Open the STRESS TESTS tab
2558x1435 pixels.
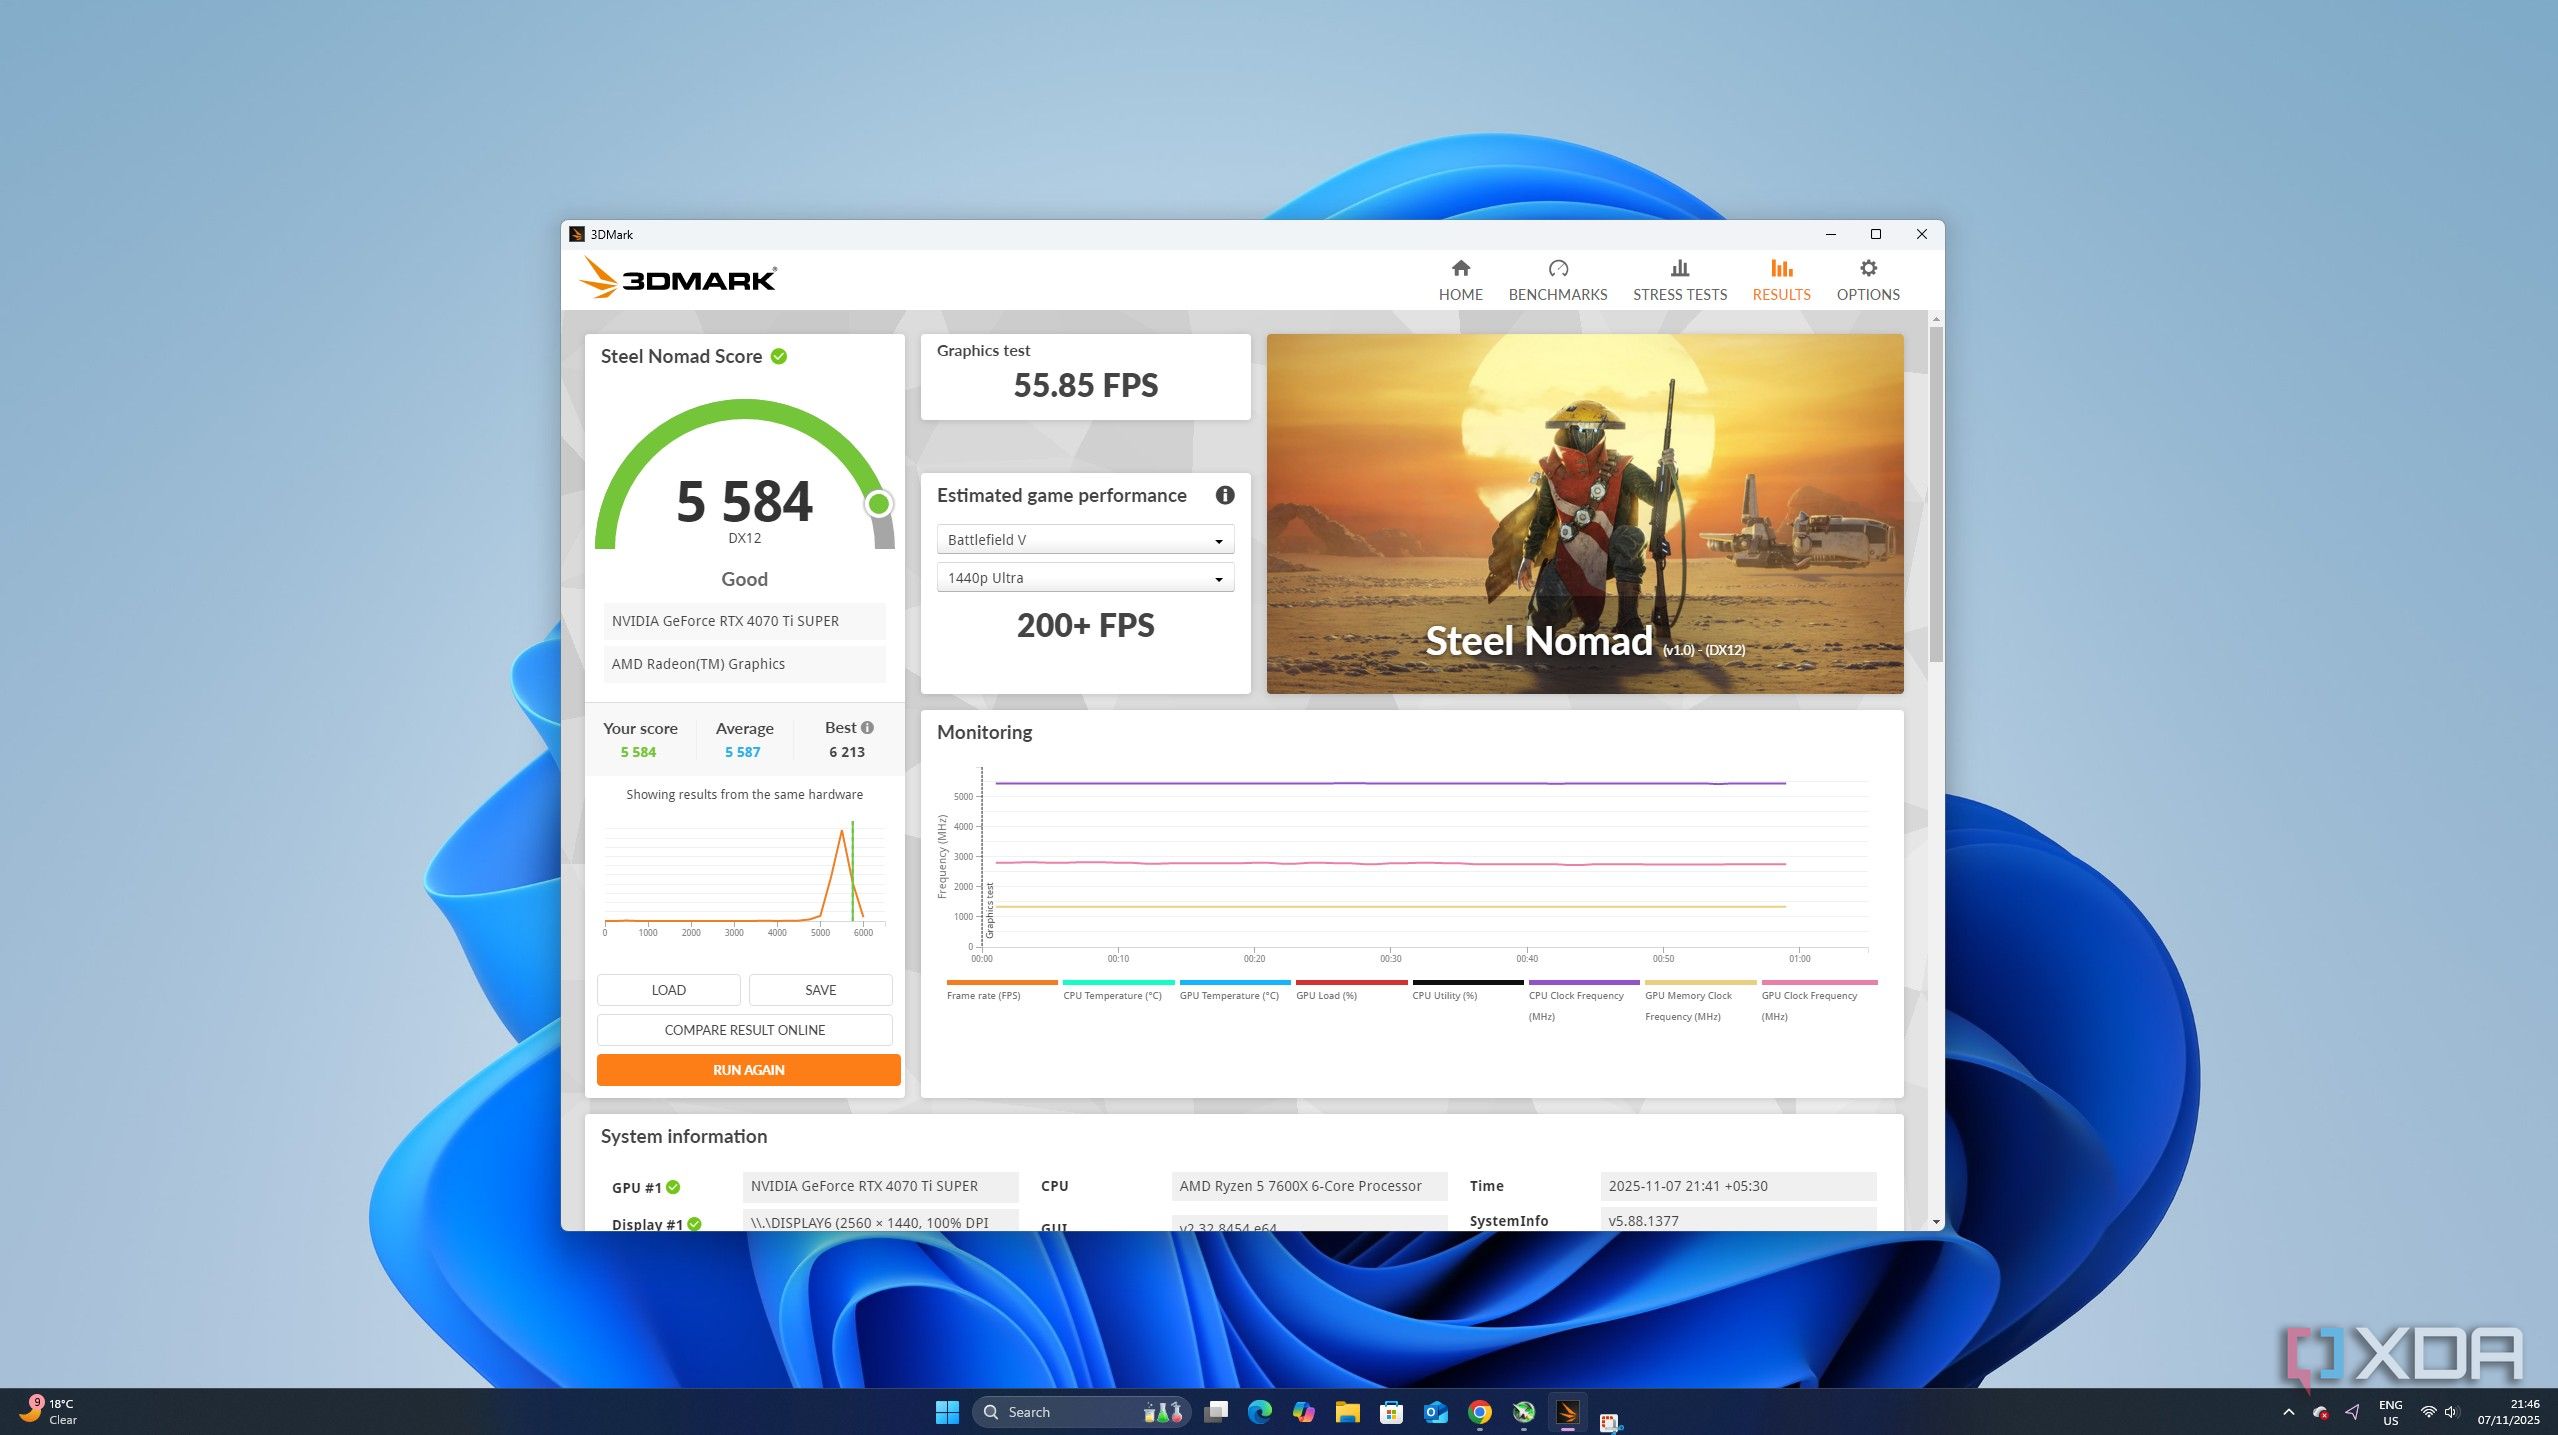coord(1679,280)
